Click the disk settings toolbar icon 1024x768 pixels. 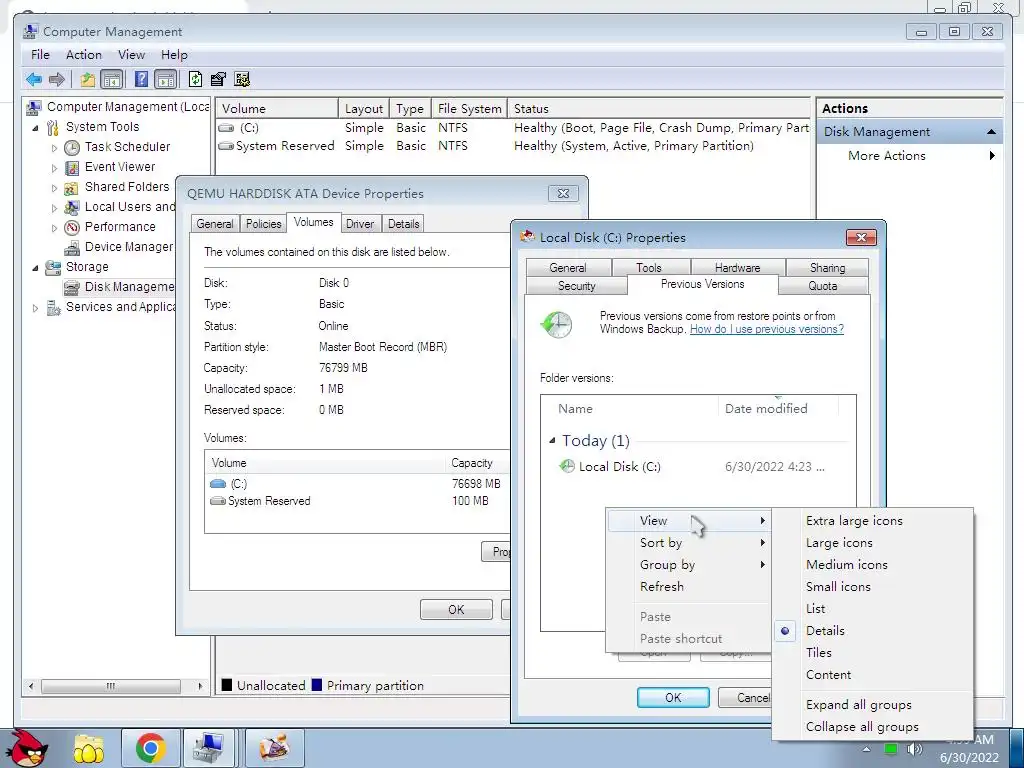tap(242, 80)
